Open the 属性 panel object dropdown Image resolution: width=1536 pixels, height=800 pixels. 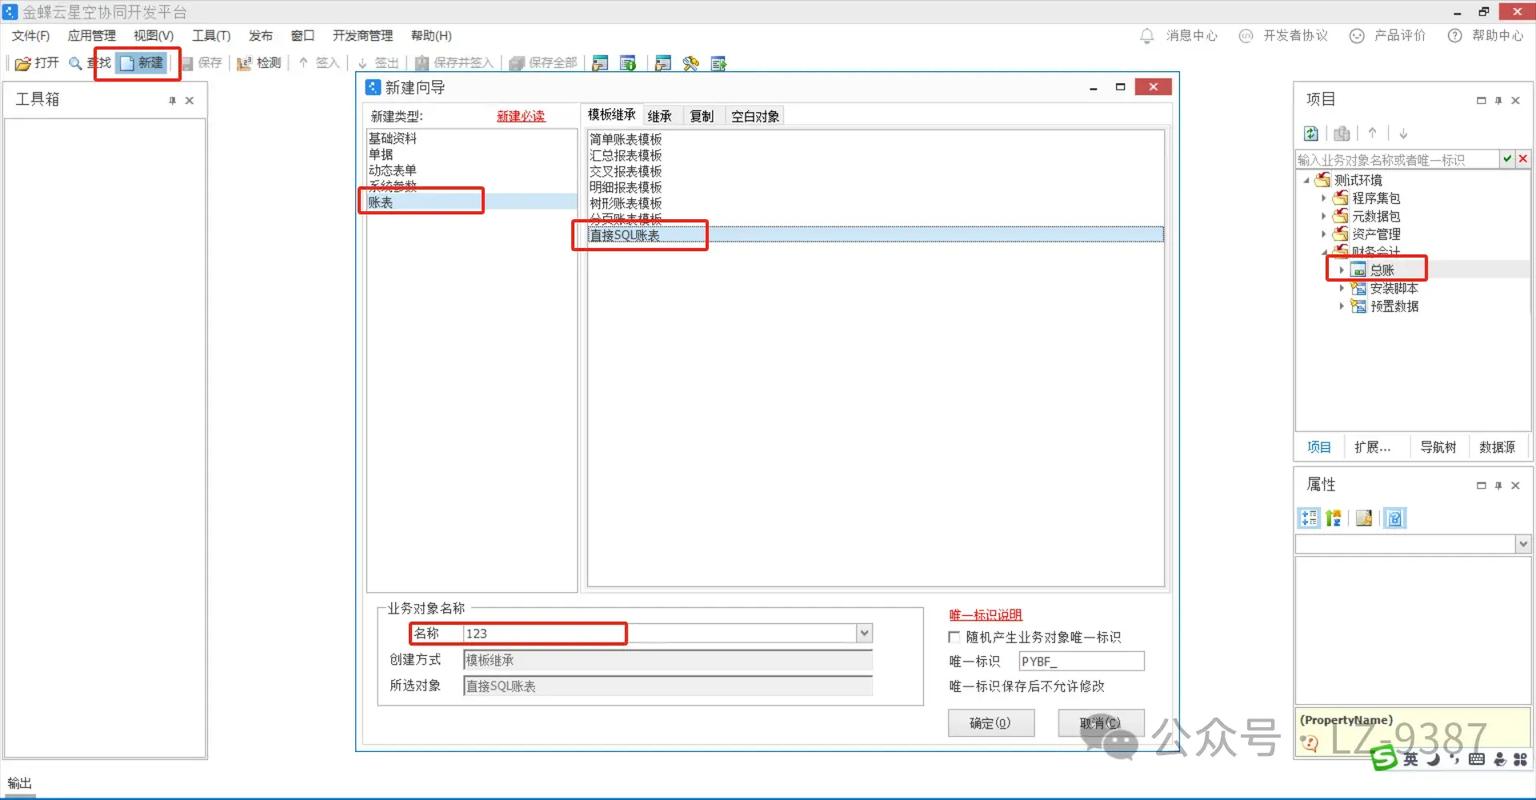click(x=1522, y=544)
